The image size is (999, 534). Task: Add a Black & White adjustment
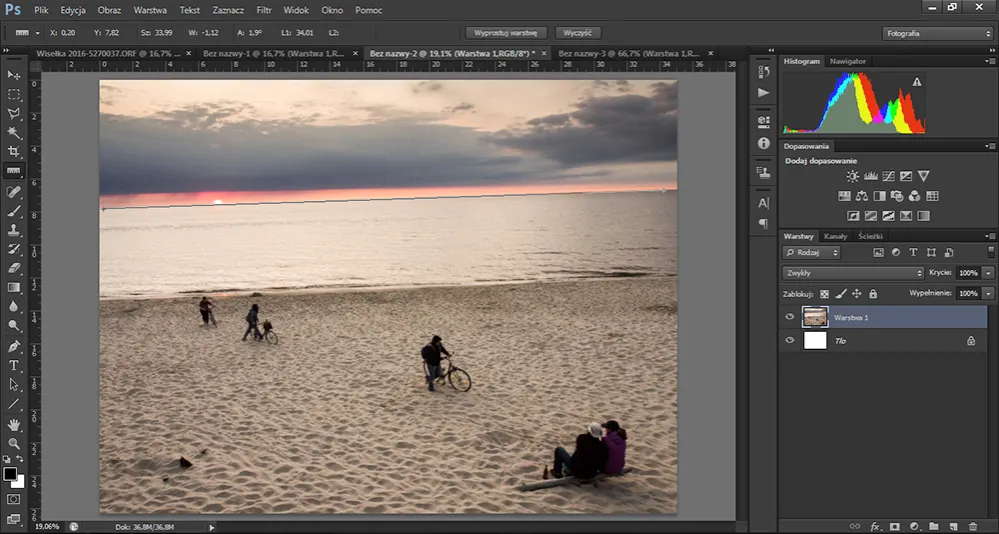pyautogui.click(x=879, y=196)
